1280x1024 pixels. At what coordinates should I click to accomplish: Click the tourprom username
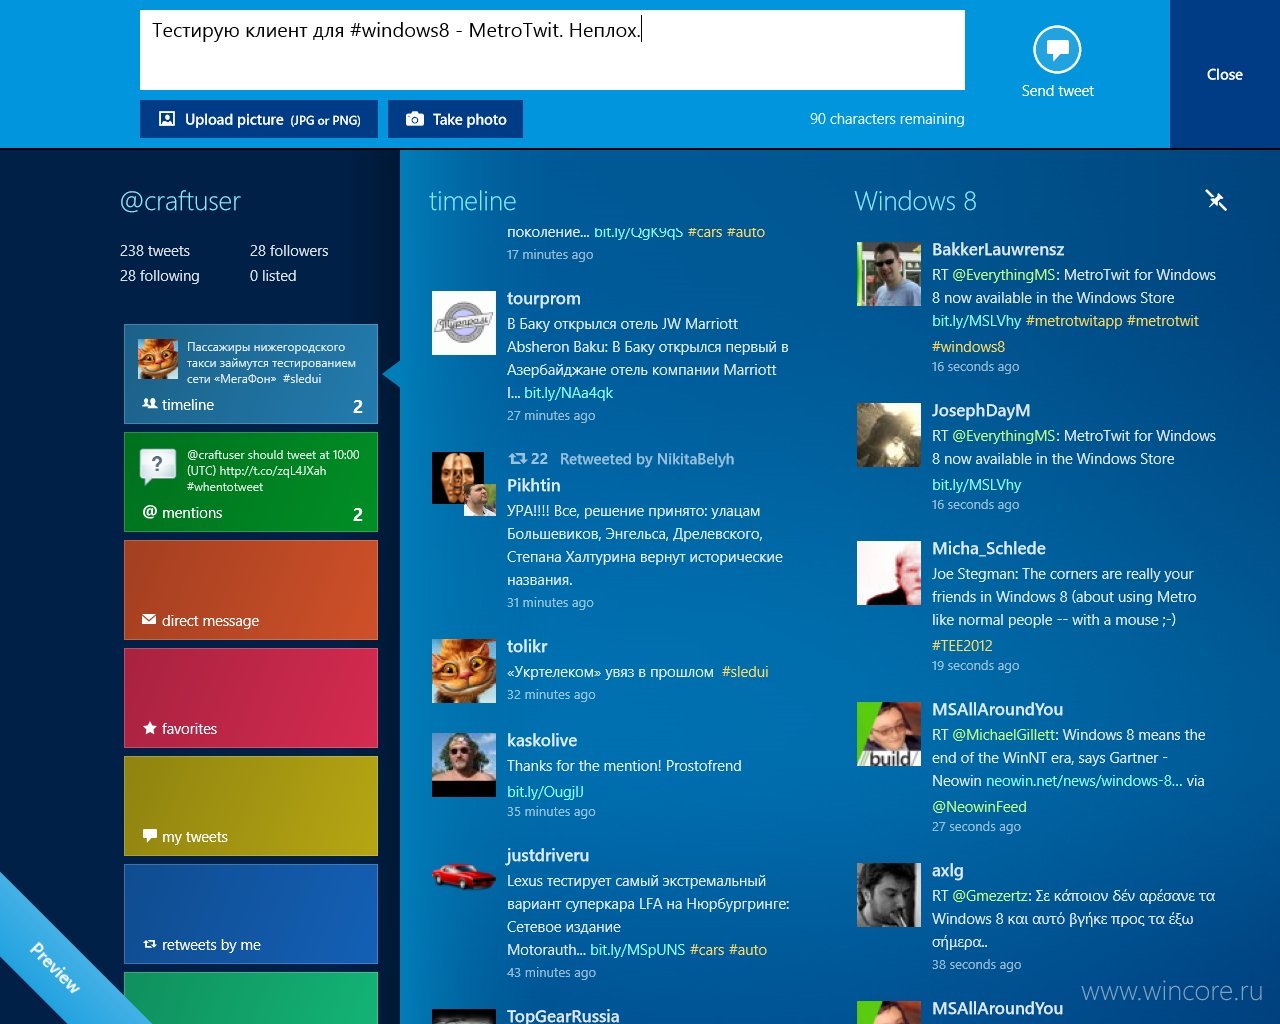(544, 299)
